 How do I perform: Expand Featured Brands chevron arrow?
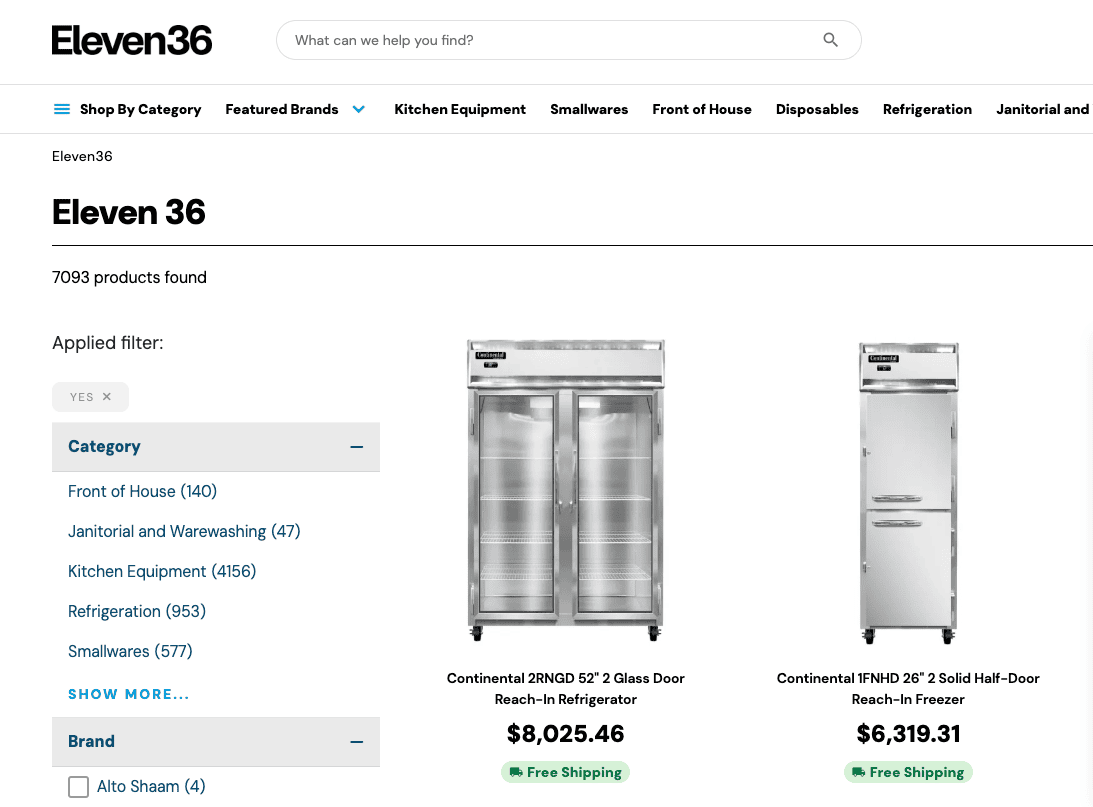click(x=358, y=109)
